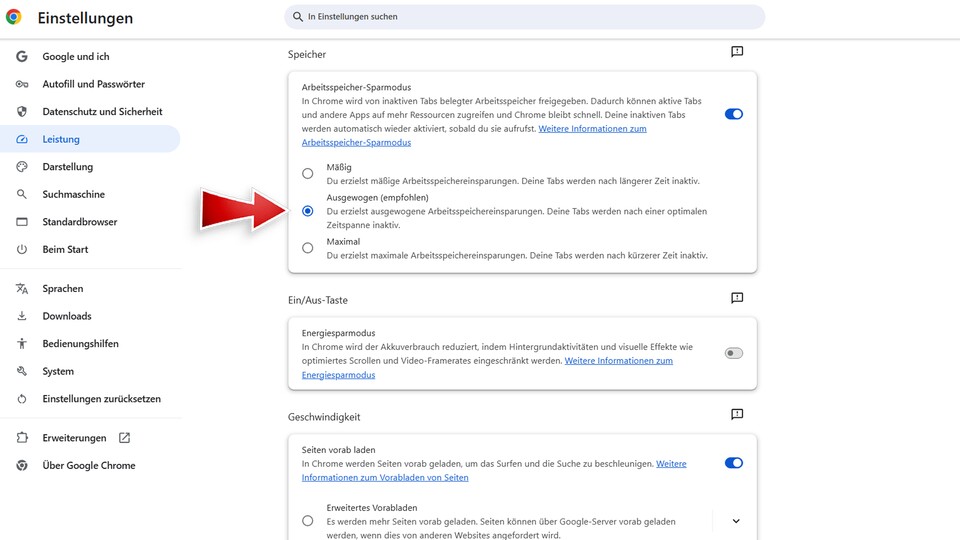The height and width of the screenshot is (540, 960).
Task: Select the Erweitertes Vorabladen radio button
Action: 308,521
